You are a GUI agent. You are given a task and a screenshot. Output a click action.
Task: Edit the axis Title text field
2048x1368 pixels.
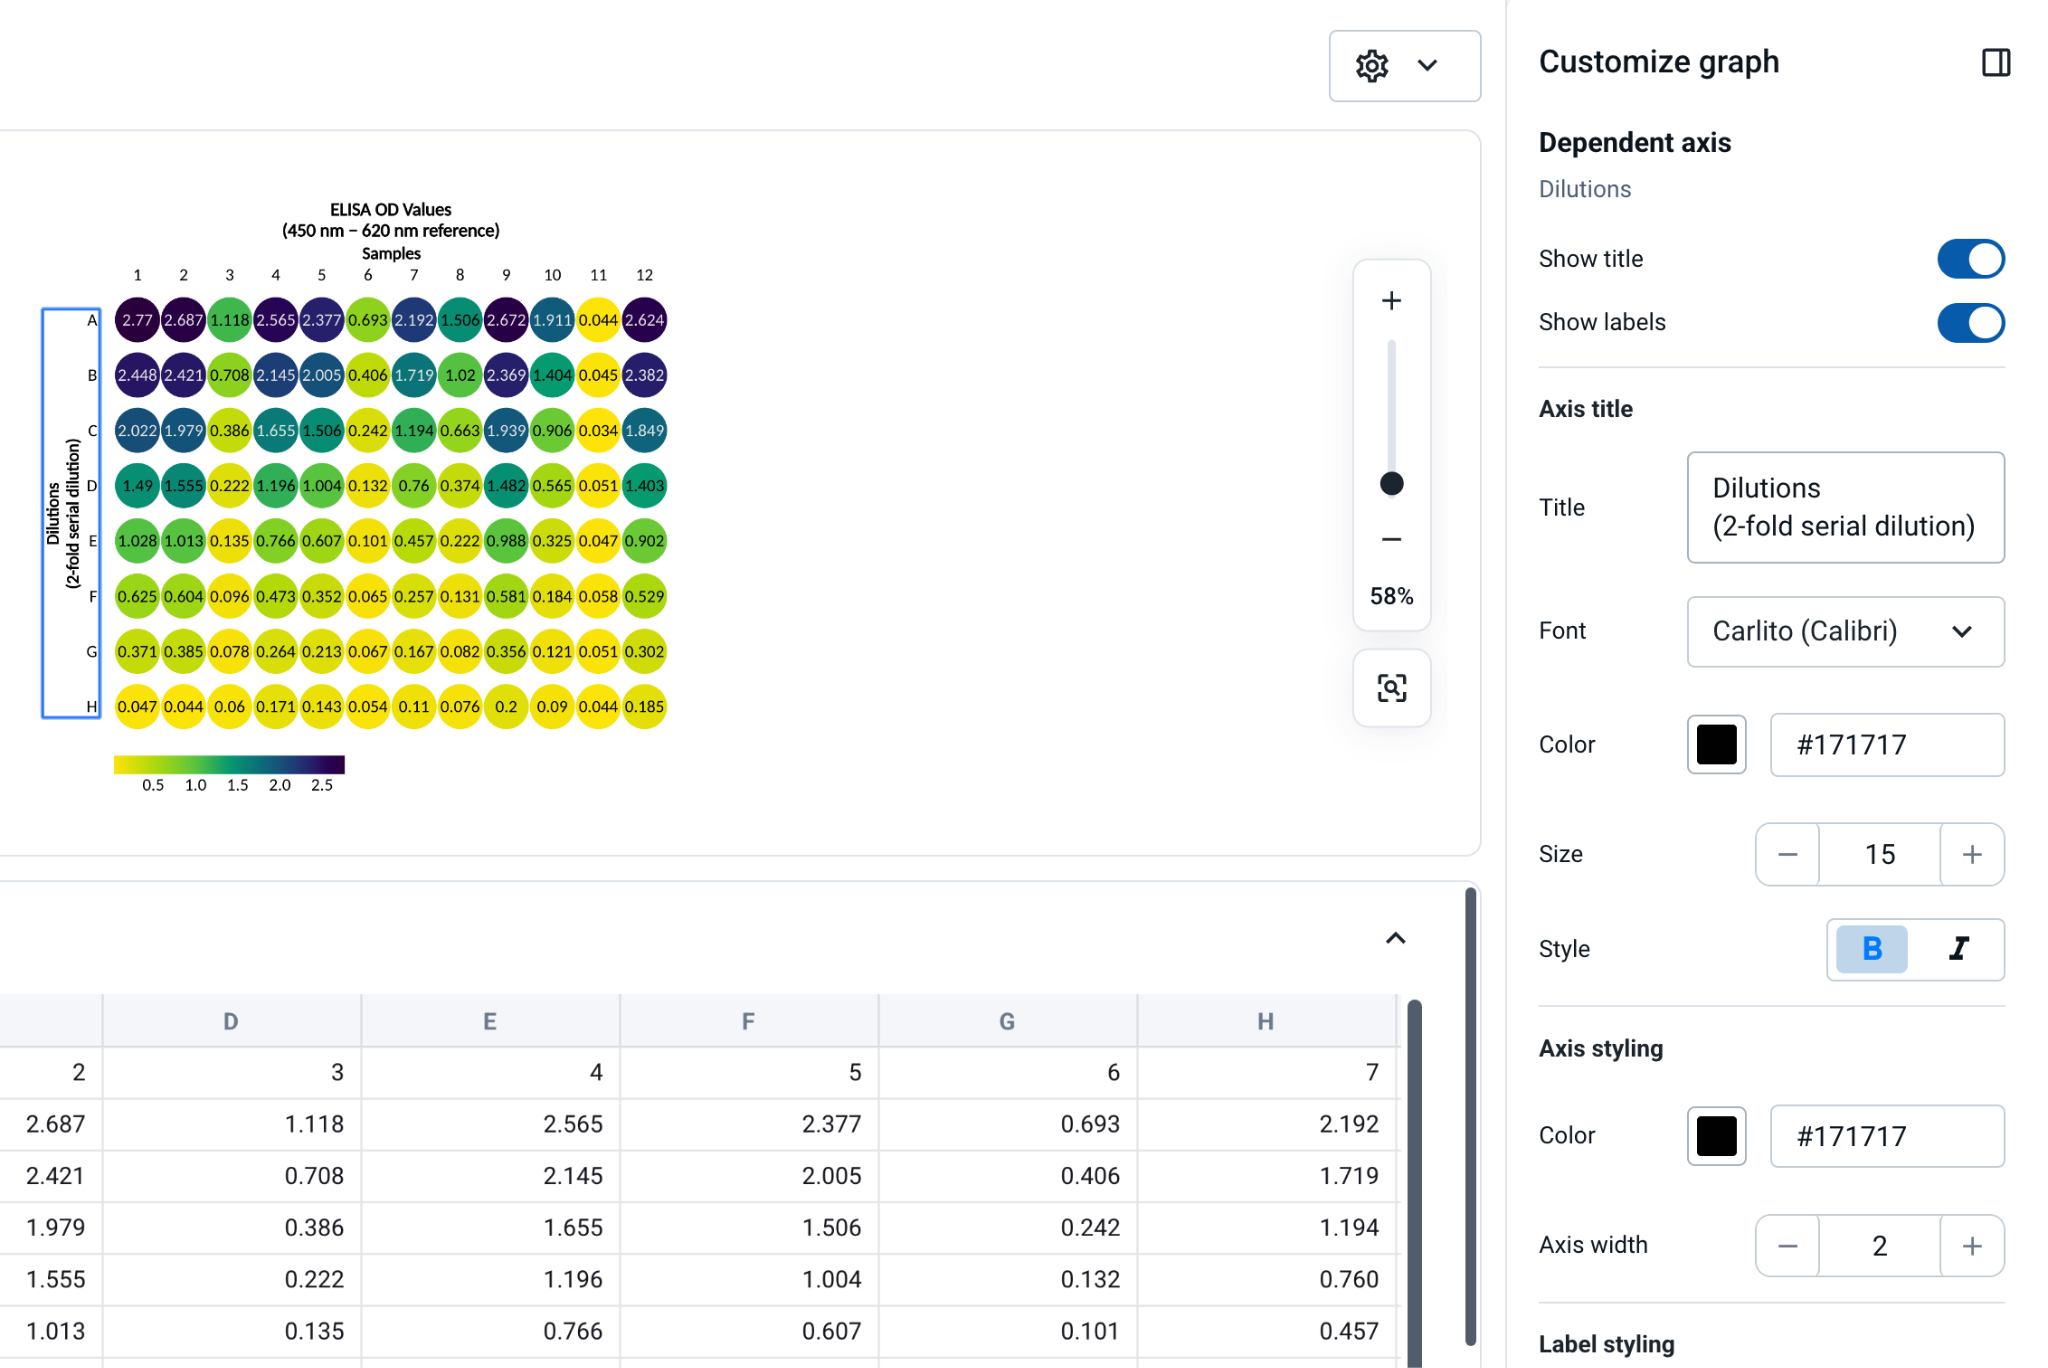1845,508
